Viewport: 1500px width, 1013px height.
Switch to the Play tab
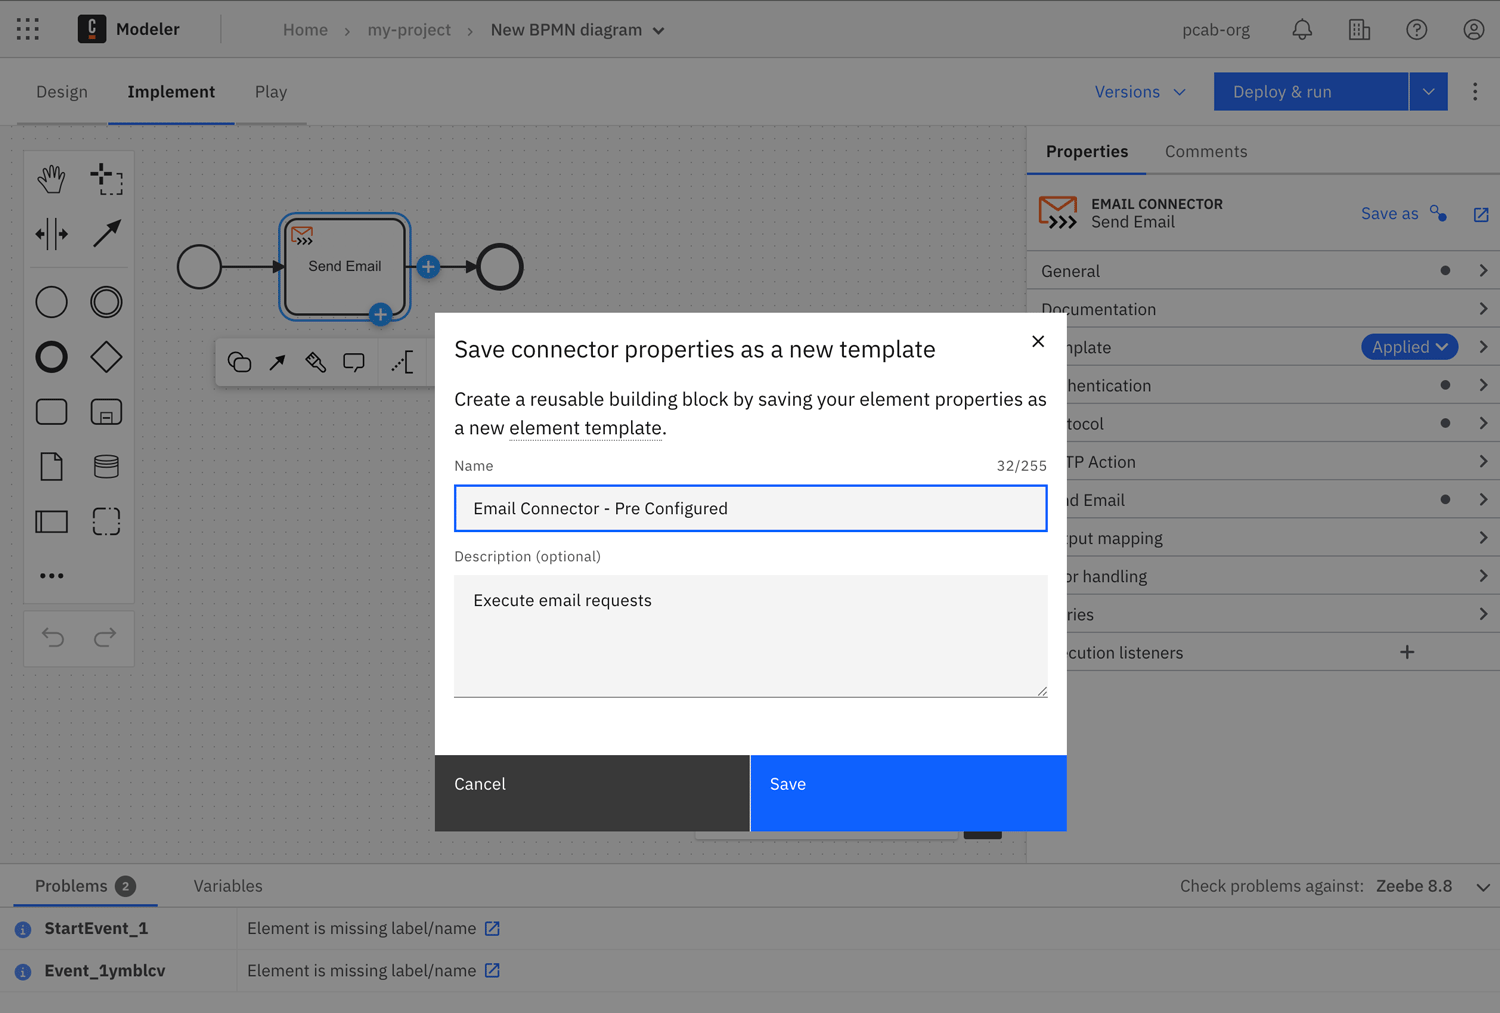pos(270,92)
